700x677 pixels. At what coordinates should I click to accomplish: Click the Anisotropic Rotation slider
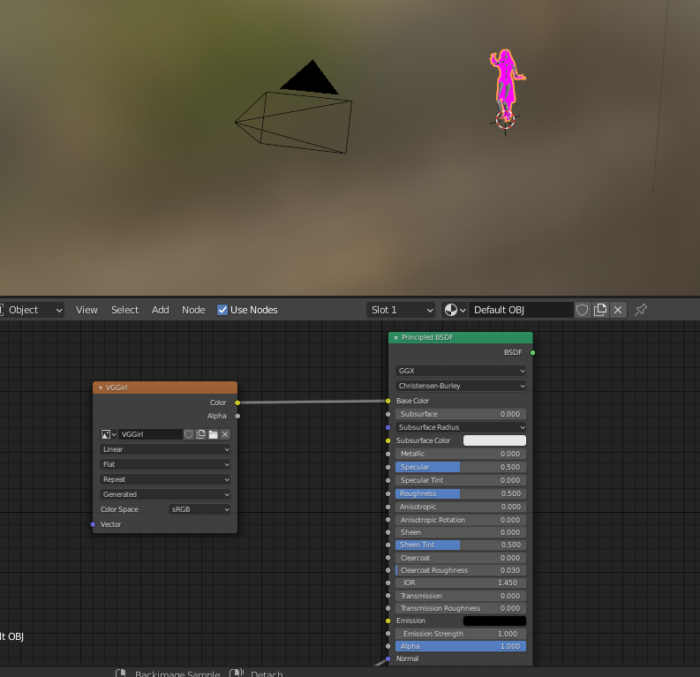coord(461,520)
